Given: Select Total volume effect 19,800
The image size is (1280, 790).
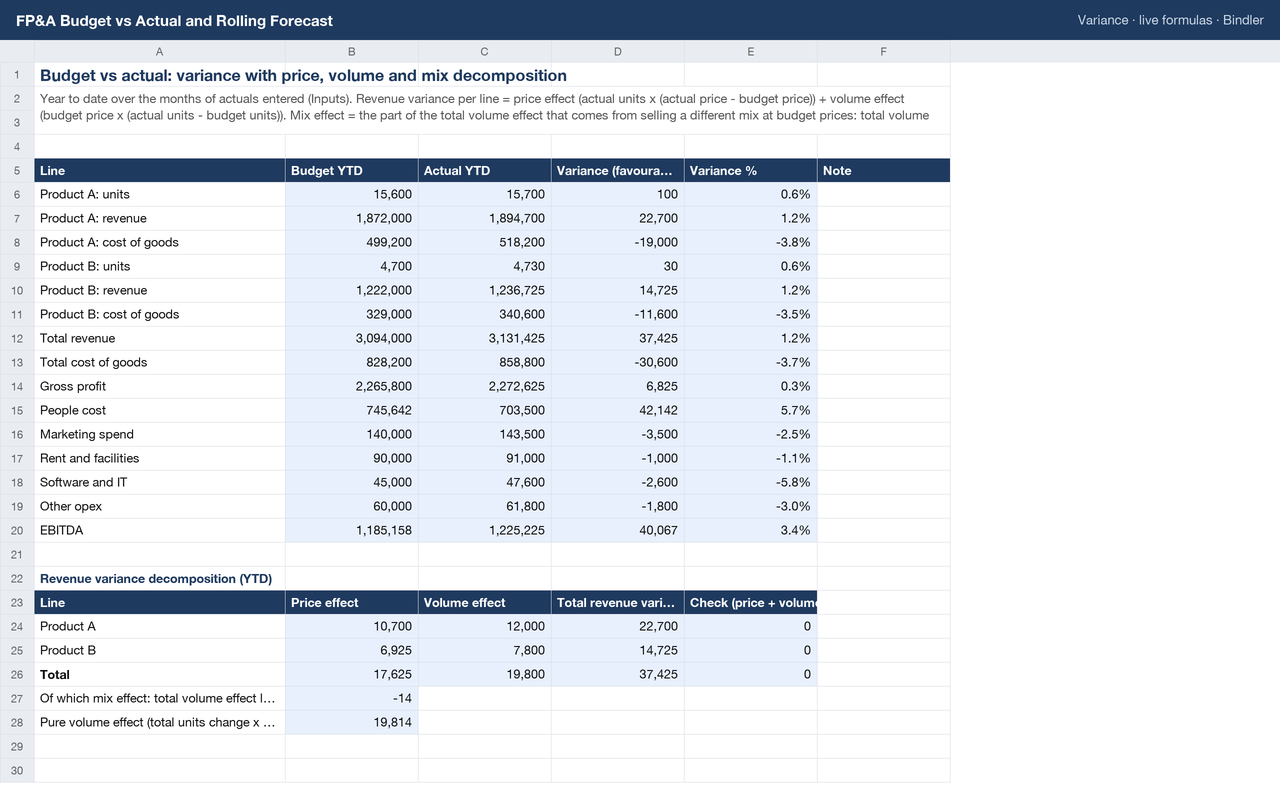Looking at the screenshot, I should [x=485, y=674].
